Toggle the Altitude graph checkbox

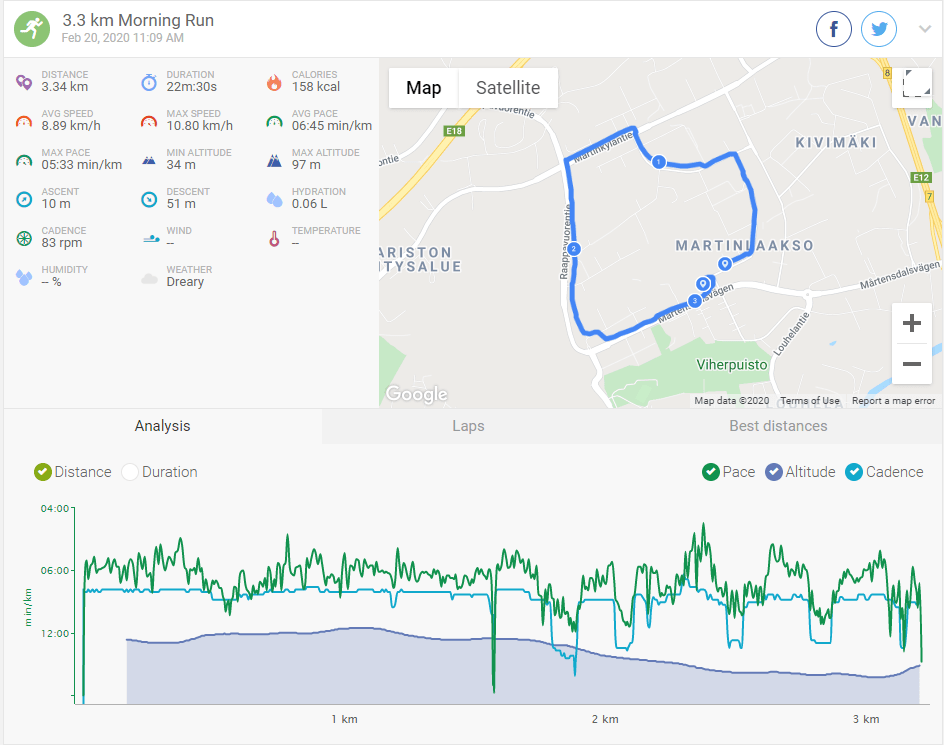click(774, 472)
